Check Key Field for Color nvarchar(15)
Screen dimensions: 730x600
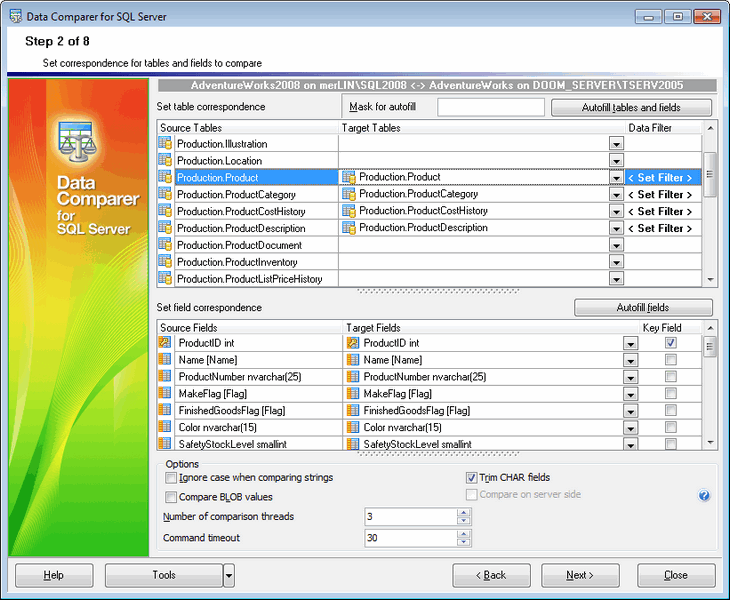click(670, 427)
